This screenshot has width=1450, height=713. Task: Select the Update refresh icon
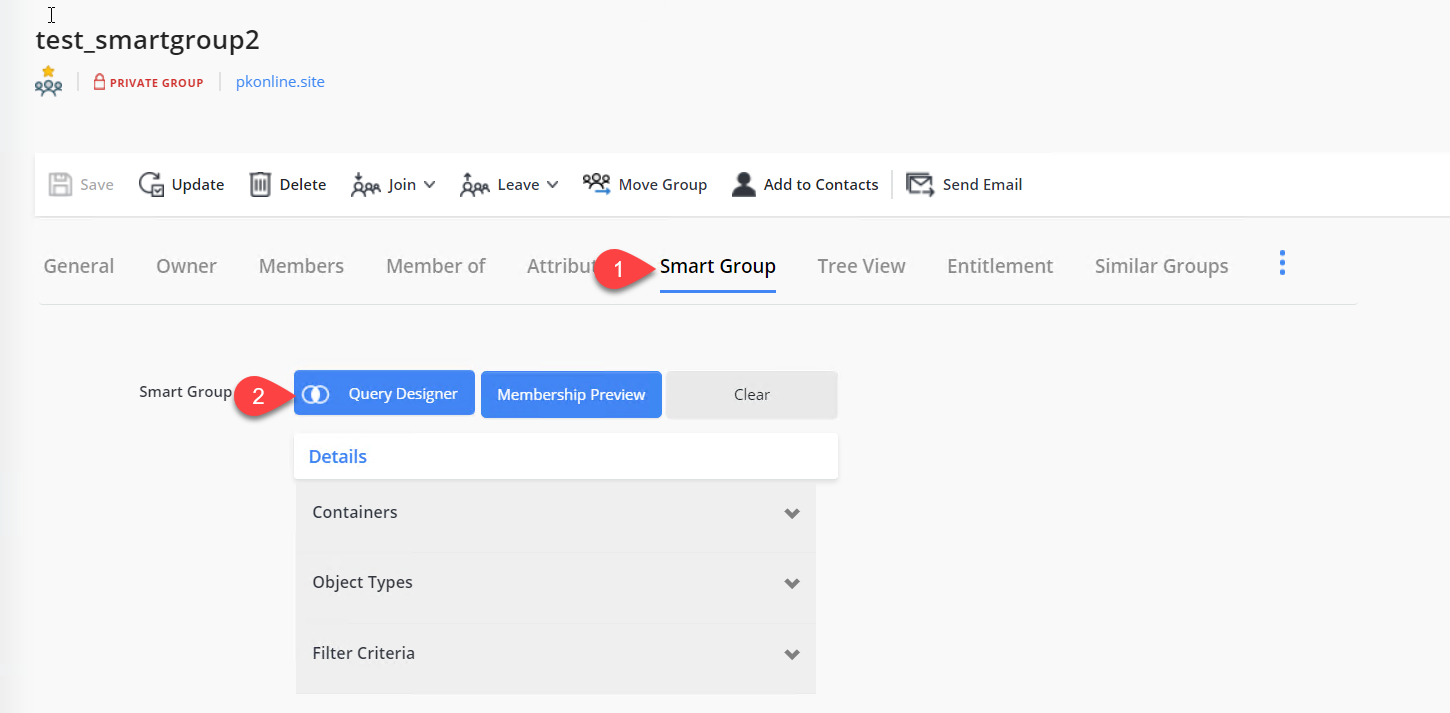pos(150,183)
